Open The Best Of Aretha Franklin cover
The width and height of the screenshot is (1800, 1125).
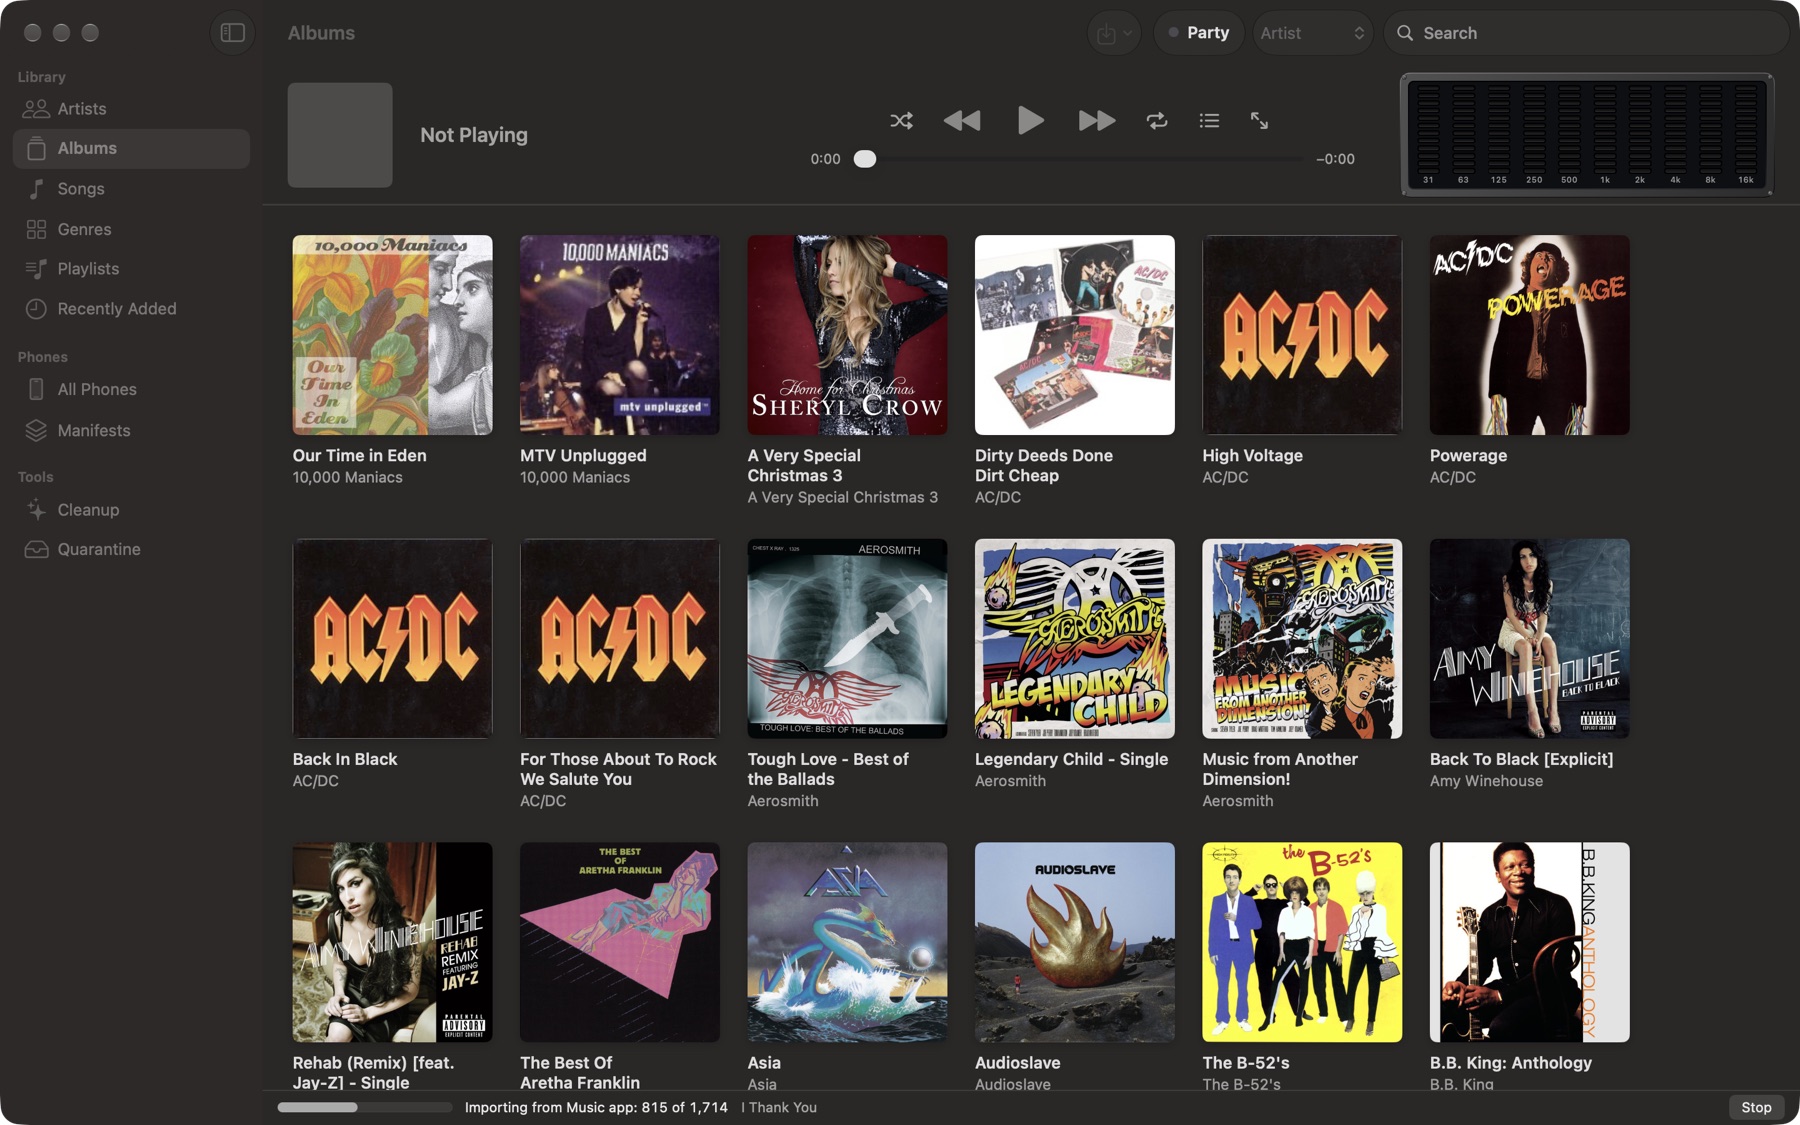[620, 942]
